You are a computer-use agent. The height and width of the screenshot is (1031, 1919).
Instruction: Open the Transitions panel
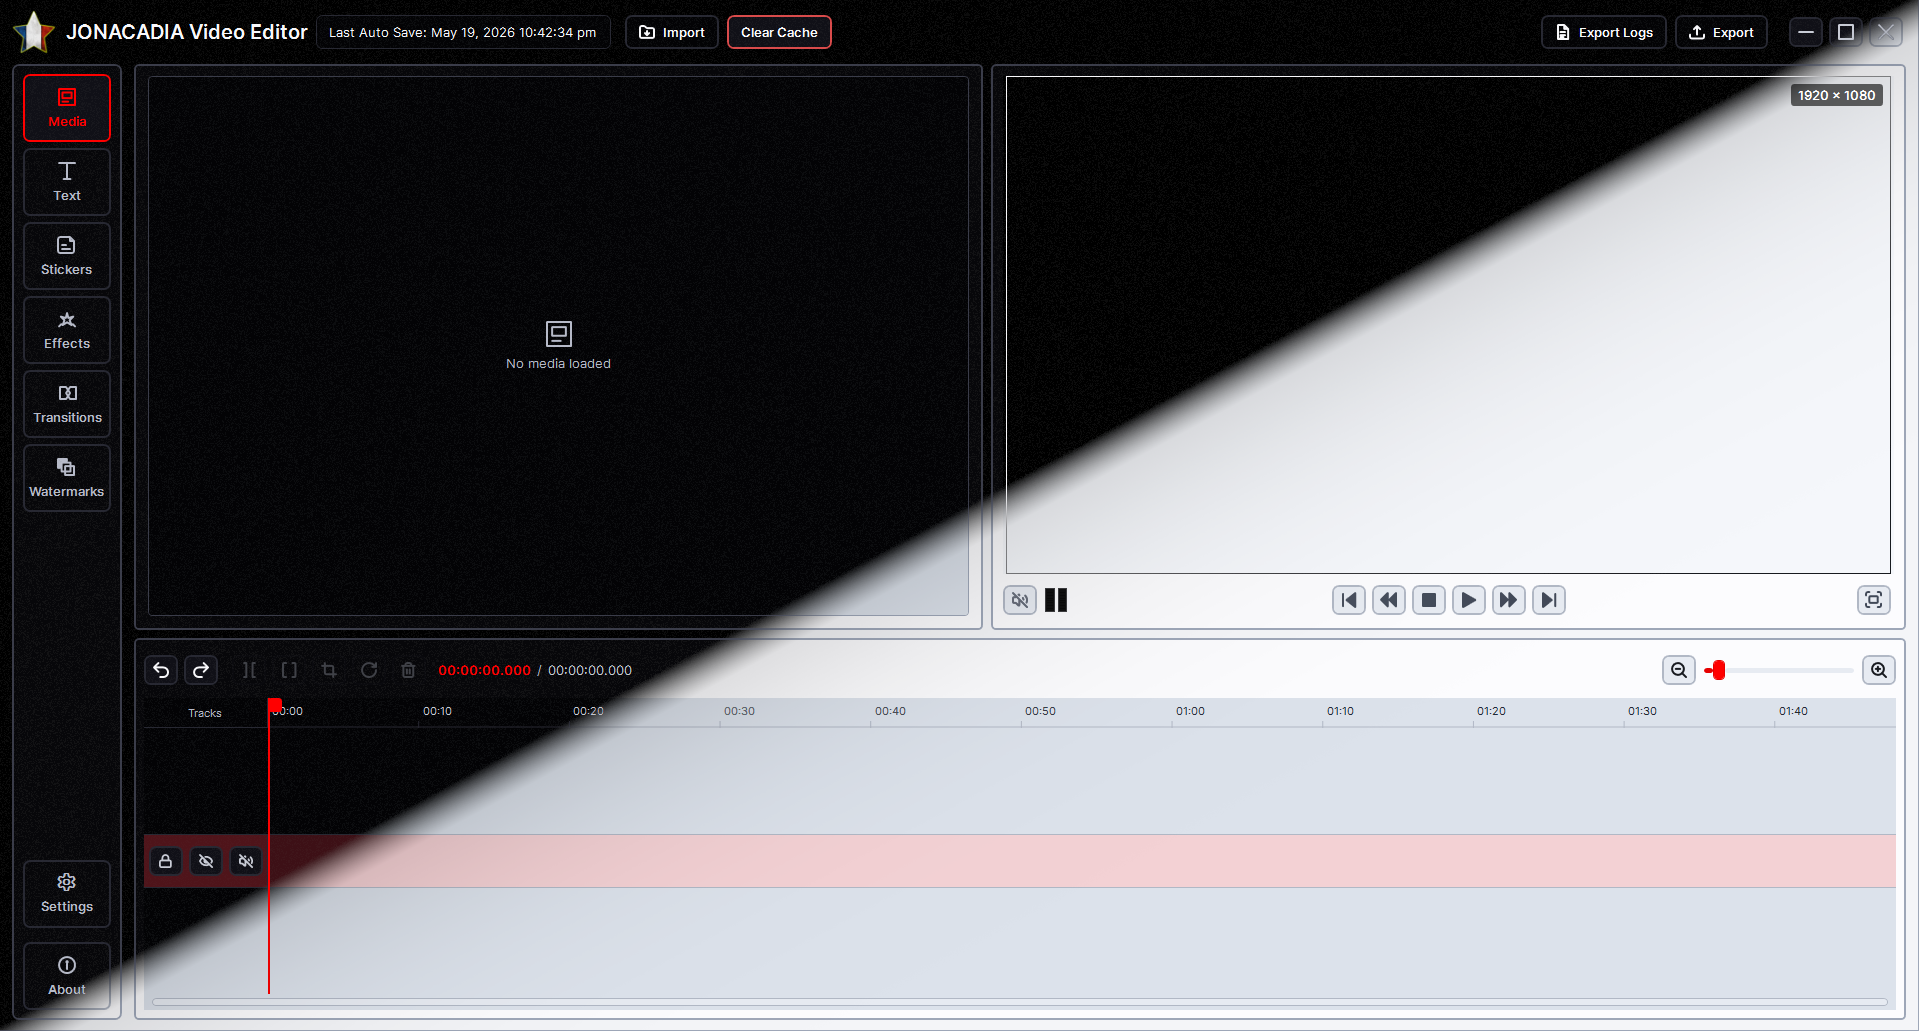(x=67, y=404)
